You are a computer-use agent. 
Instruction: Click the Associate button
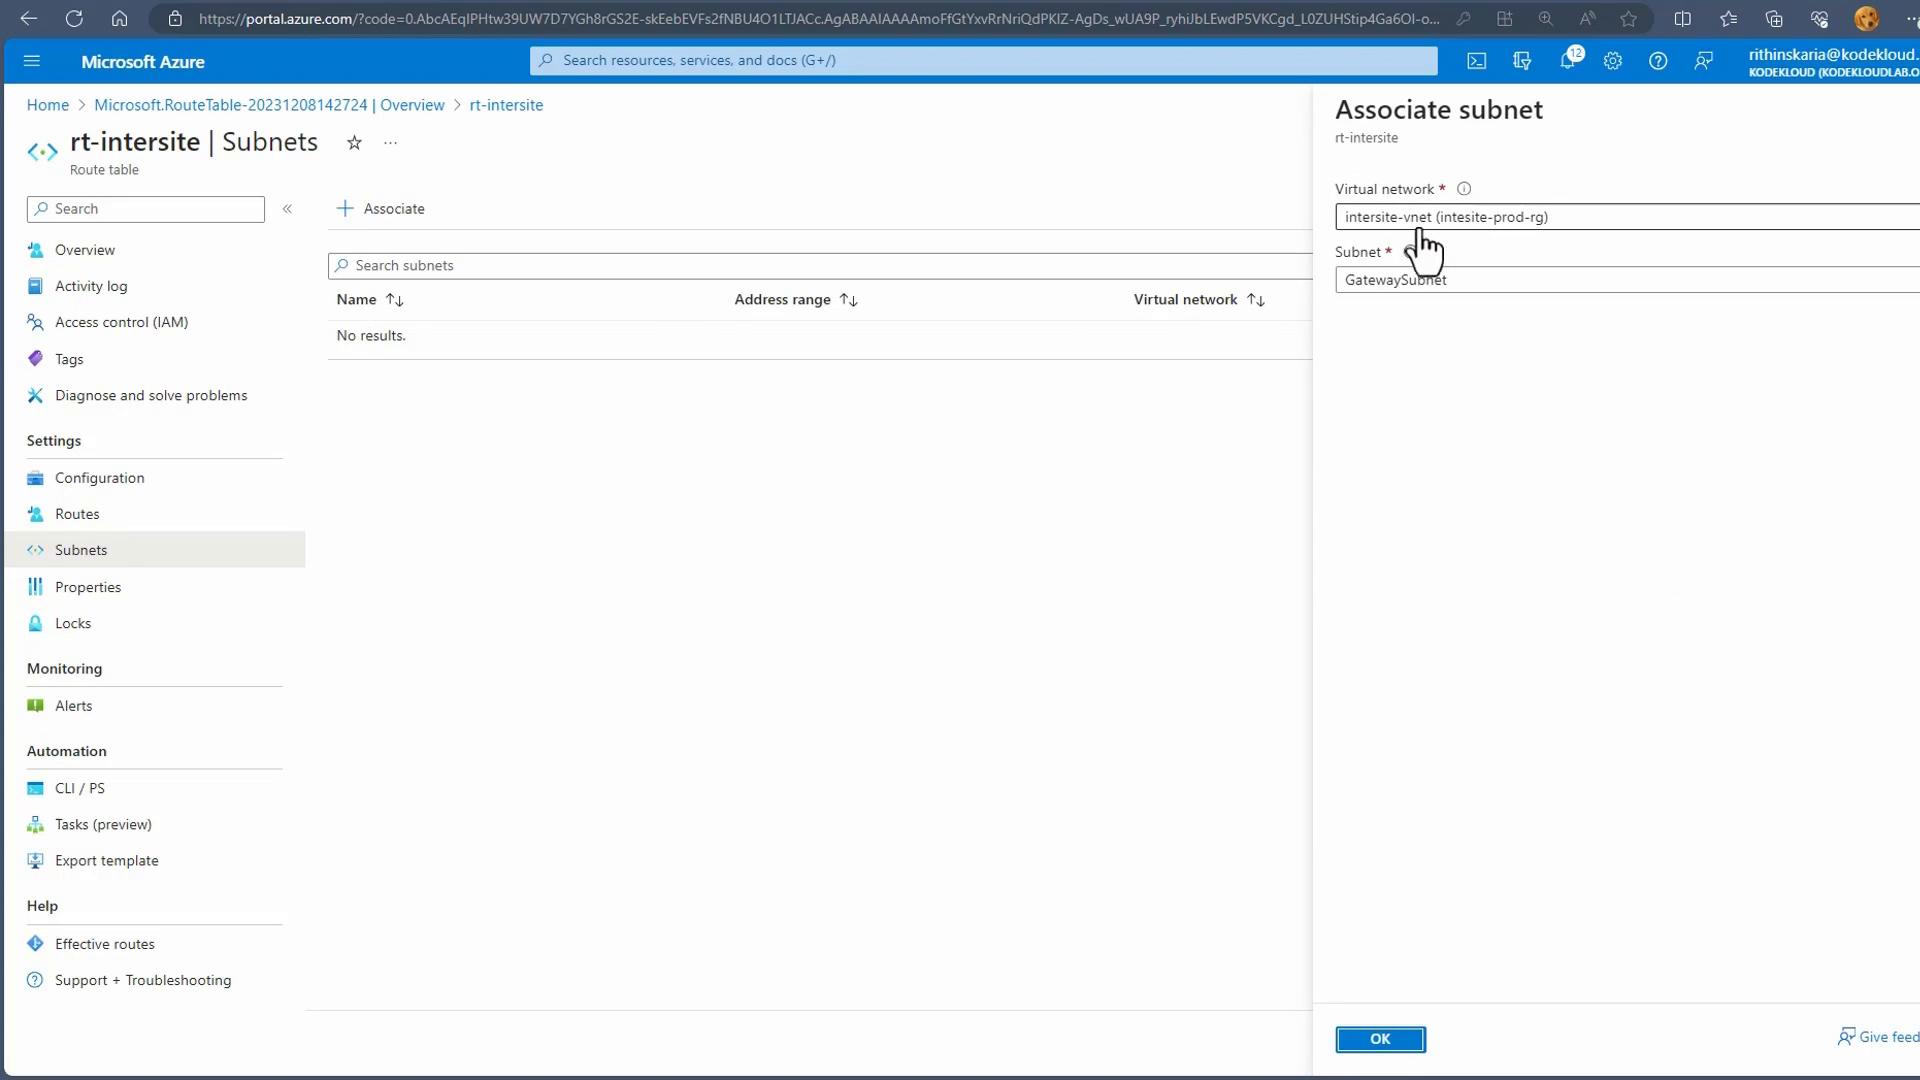pyautogui.click(x=381, y=209)
